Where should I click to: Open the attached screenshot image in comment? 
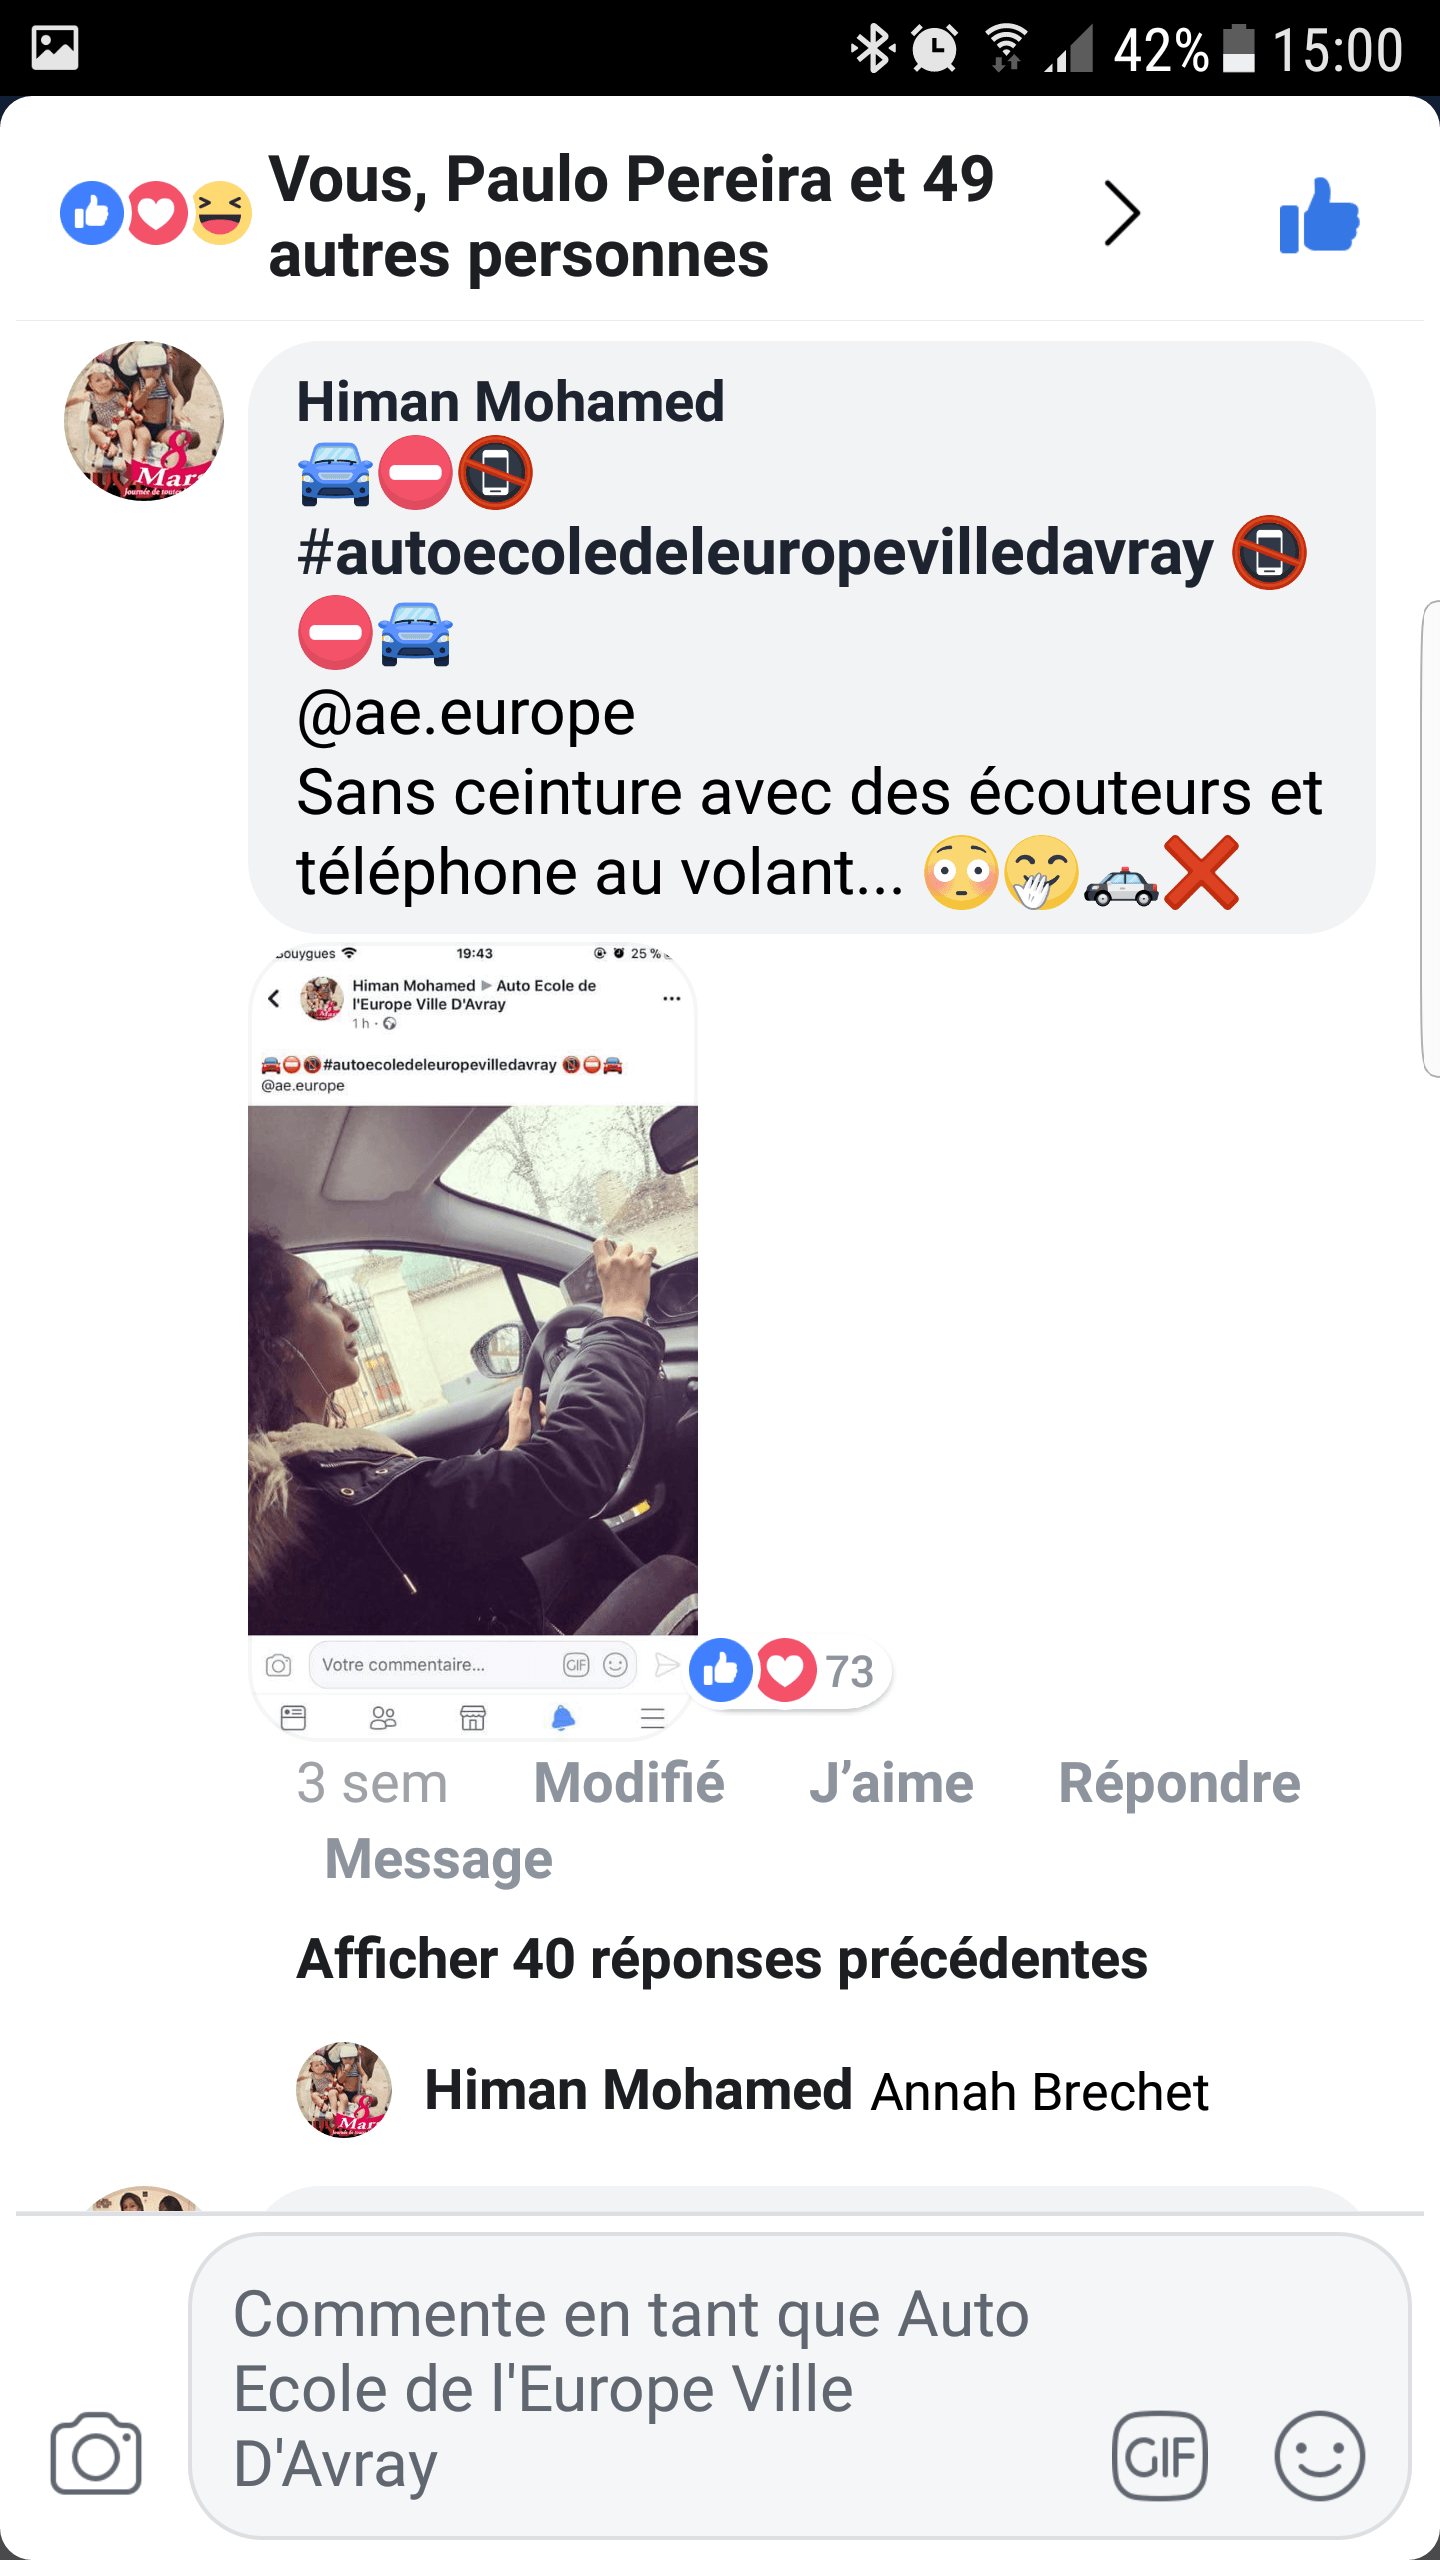(x=473, y=1341)
